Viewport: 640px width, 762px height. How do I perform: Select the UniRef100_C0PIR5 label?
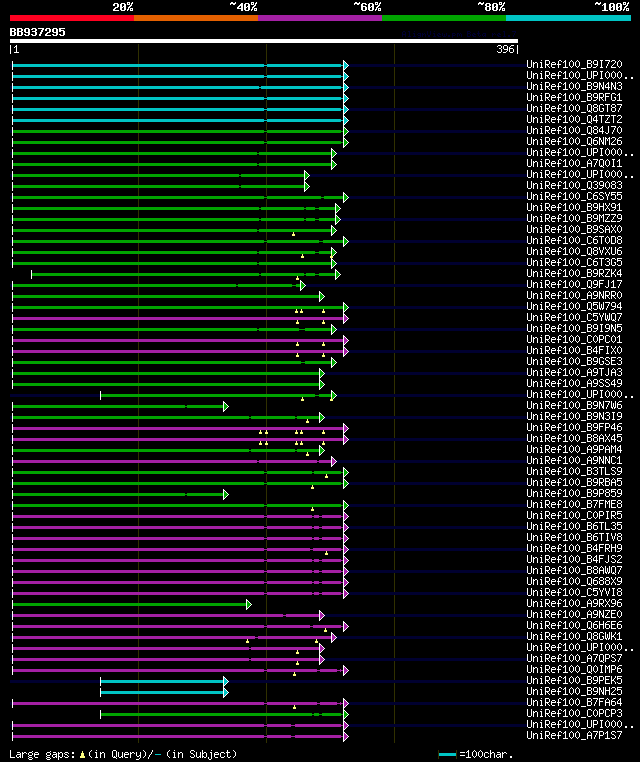[x=574, y=515]
